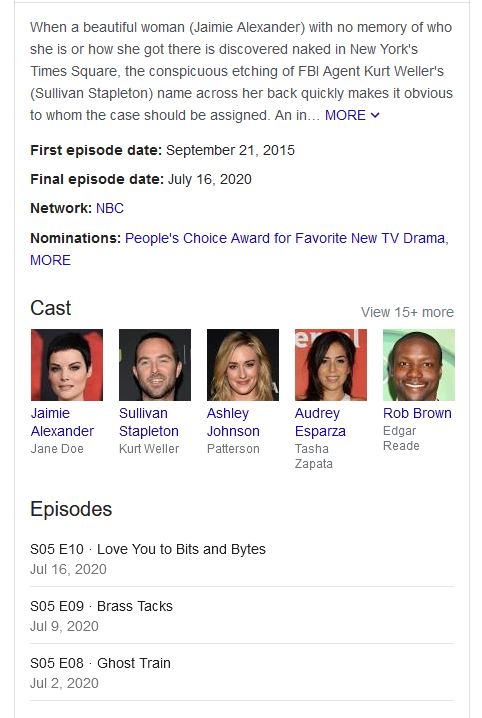View 15+ more cast members

(407, 312)
